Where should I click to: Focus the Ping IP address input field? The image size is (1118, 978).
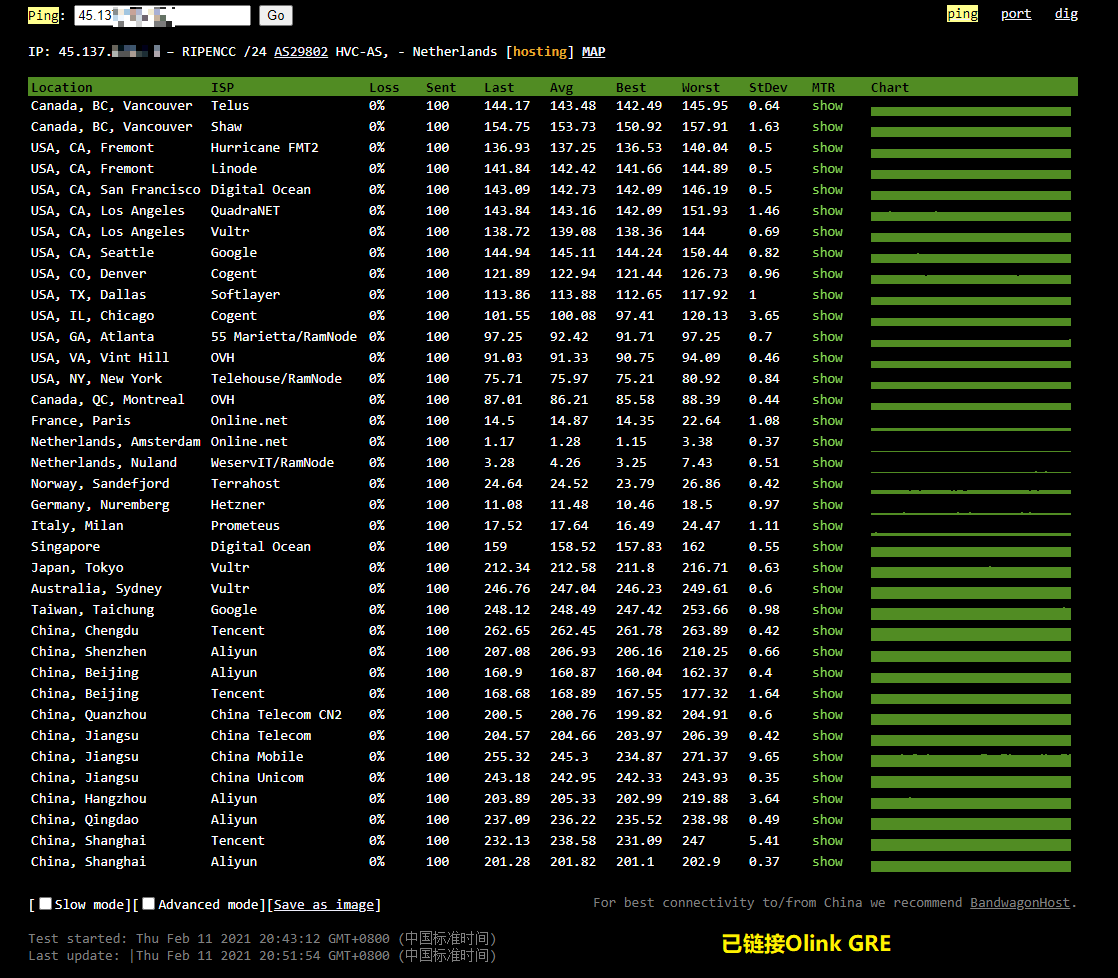(163, 15)
